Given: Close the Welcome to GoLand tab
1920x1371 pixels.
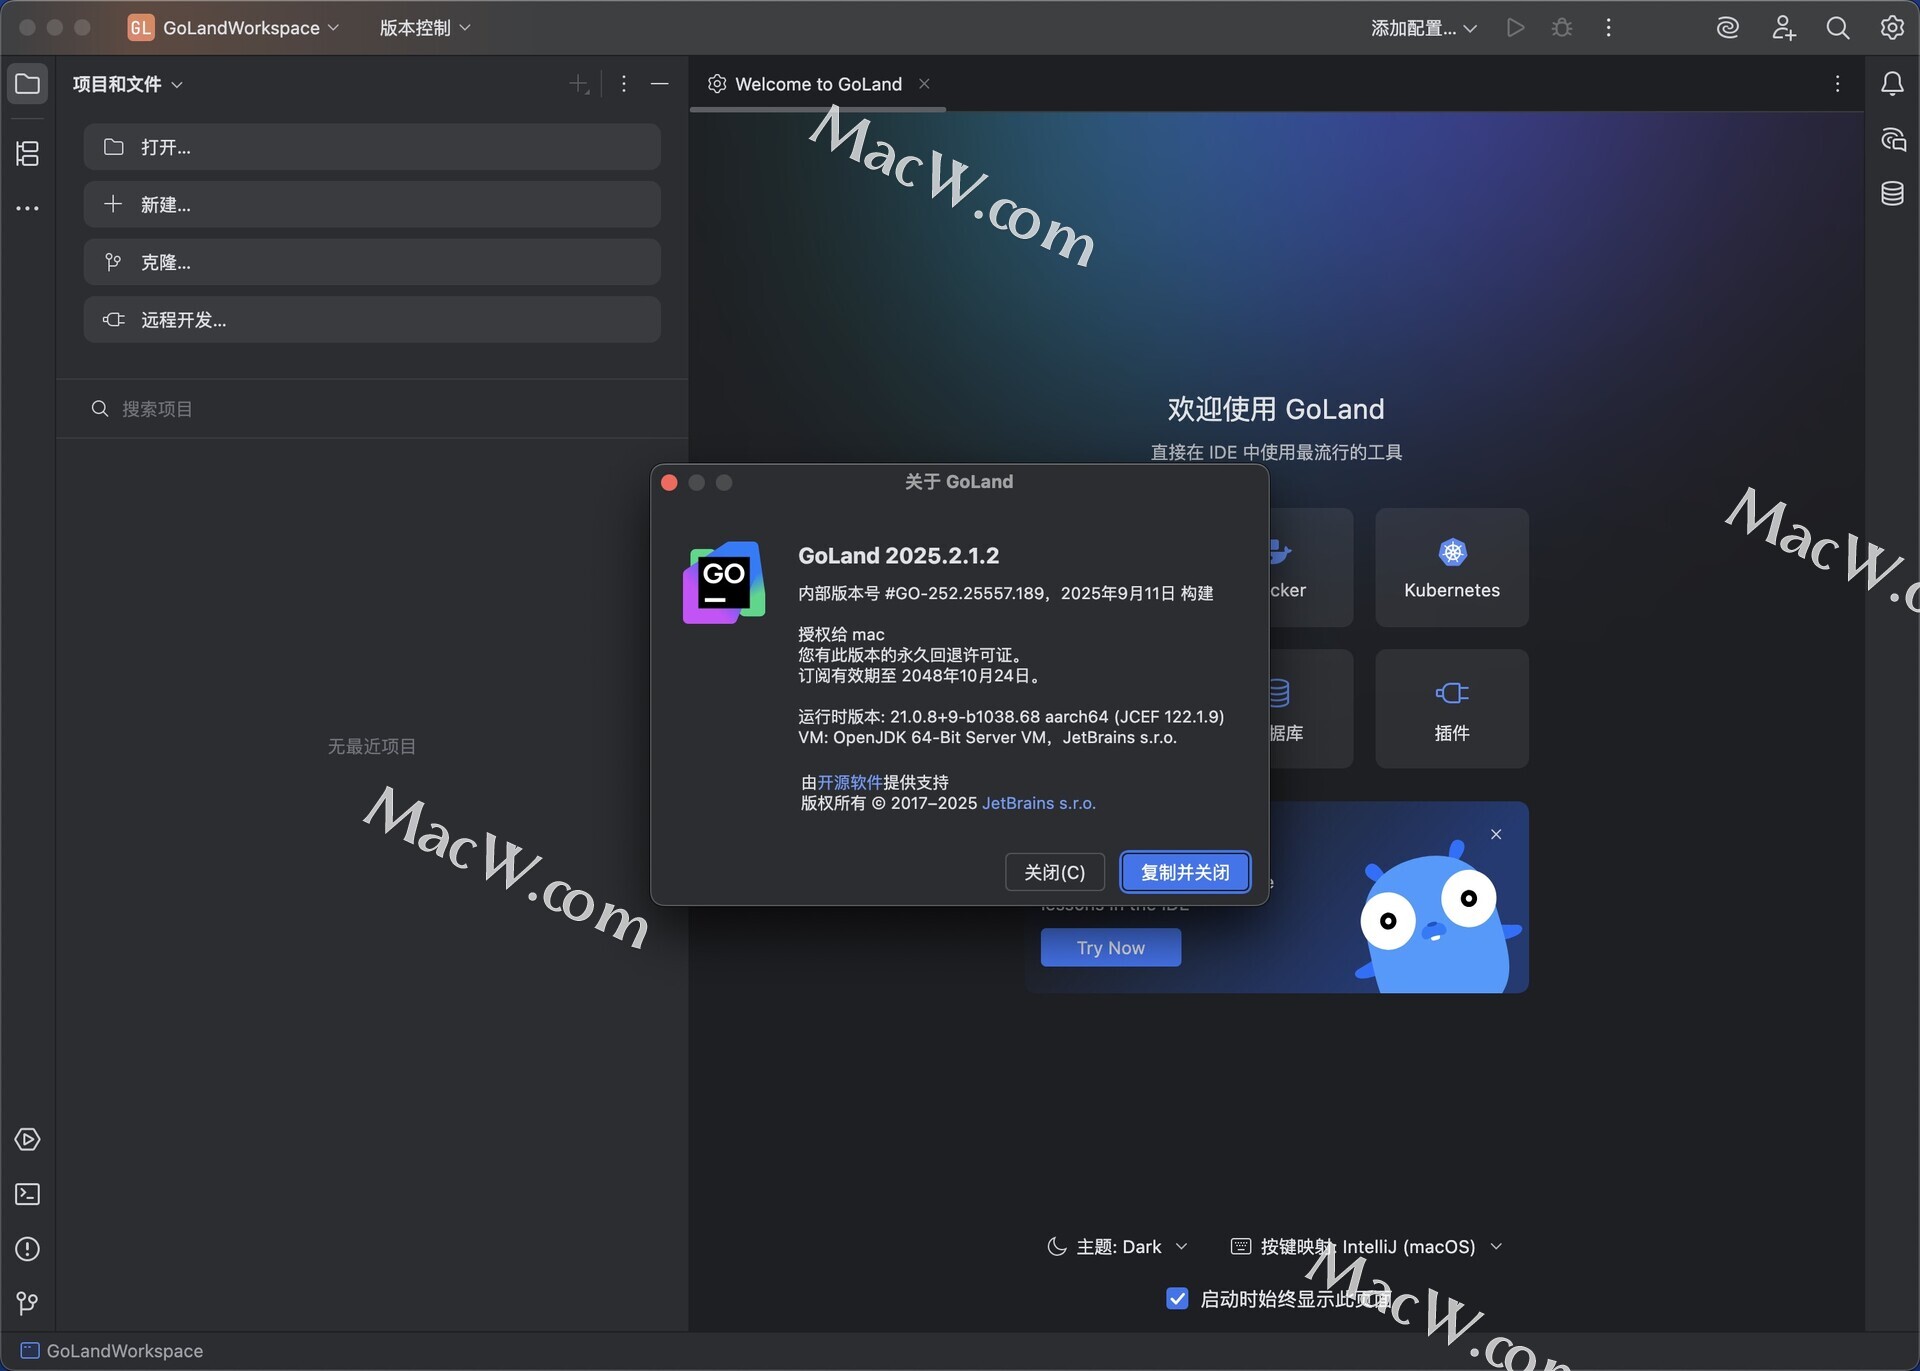Looking at the screenshot, I should point(925,84).
